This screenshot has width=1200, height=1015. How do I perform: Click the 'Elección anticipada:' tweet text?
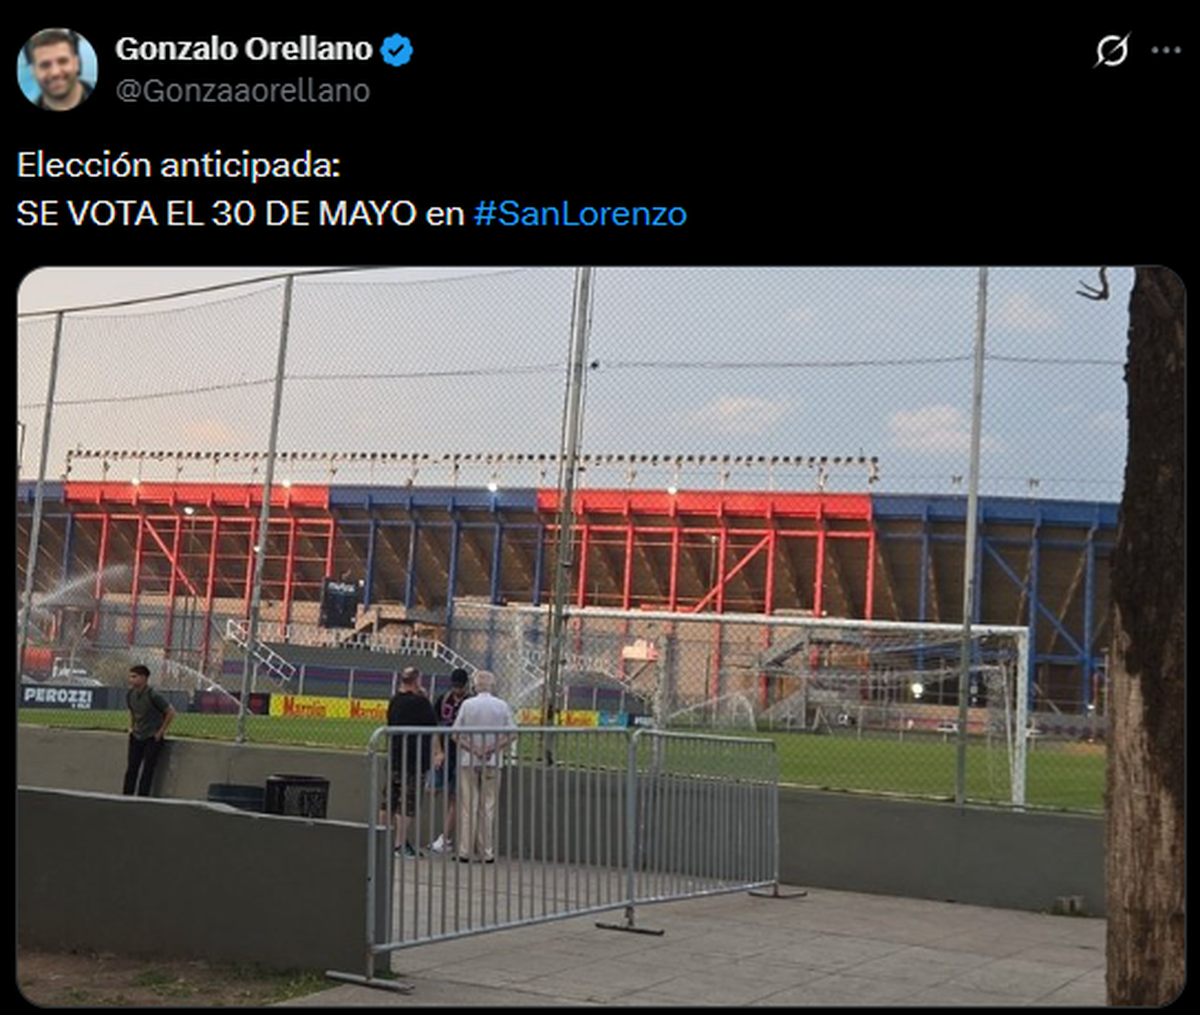179,165
